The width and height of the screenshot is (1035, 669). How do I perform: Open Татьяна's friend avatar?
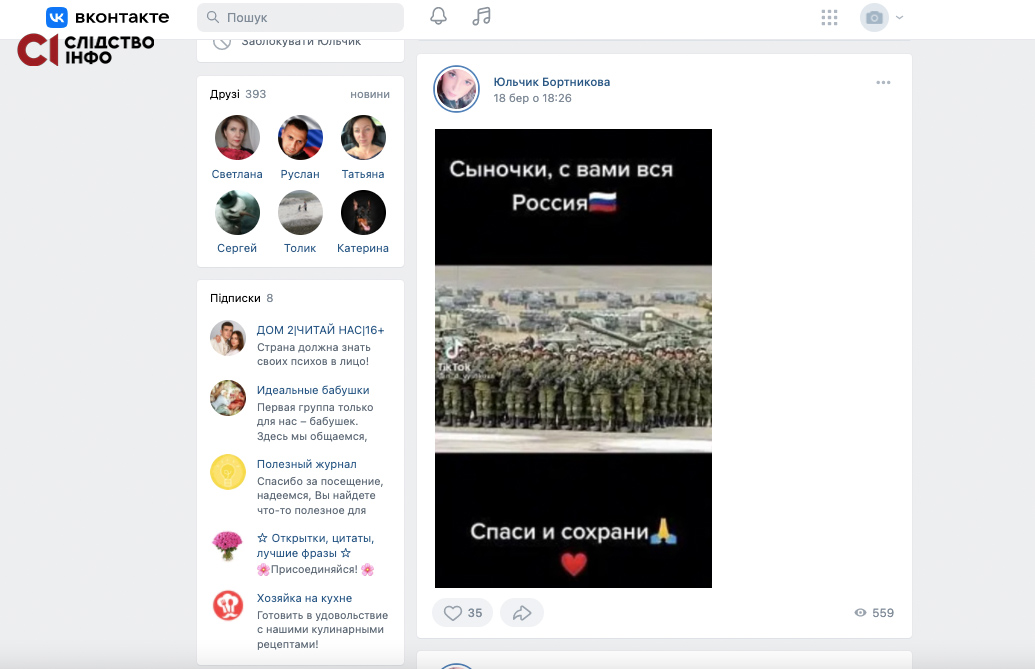tap(363, 138)
